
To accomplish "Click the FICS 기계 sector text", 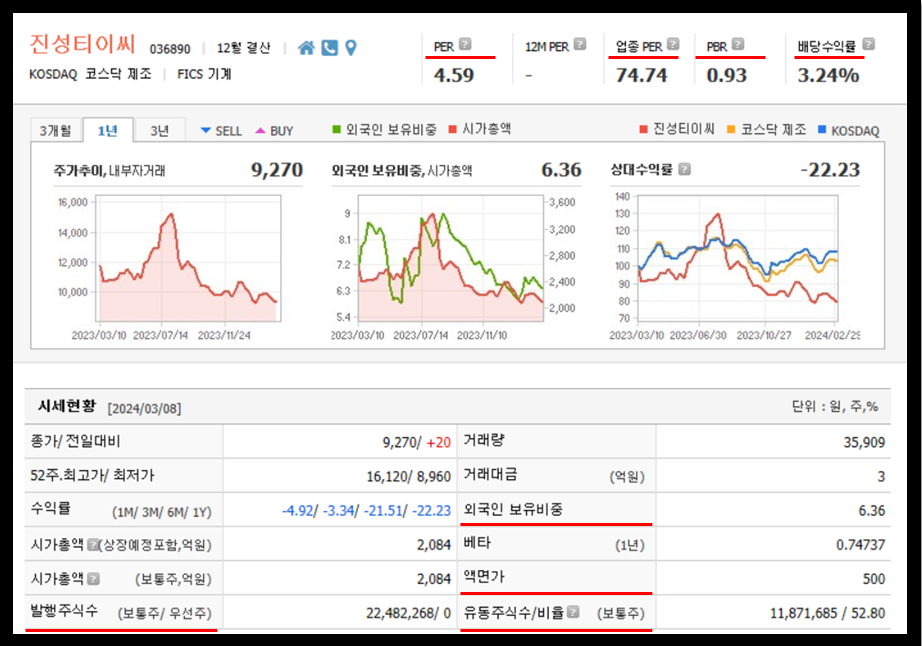I will click(x=205, y=74).
